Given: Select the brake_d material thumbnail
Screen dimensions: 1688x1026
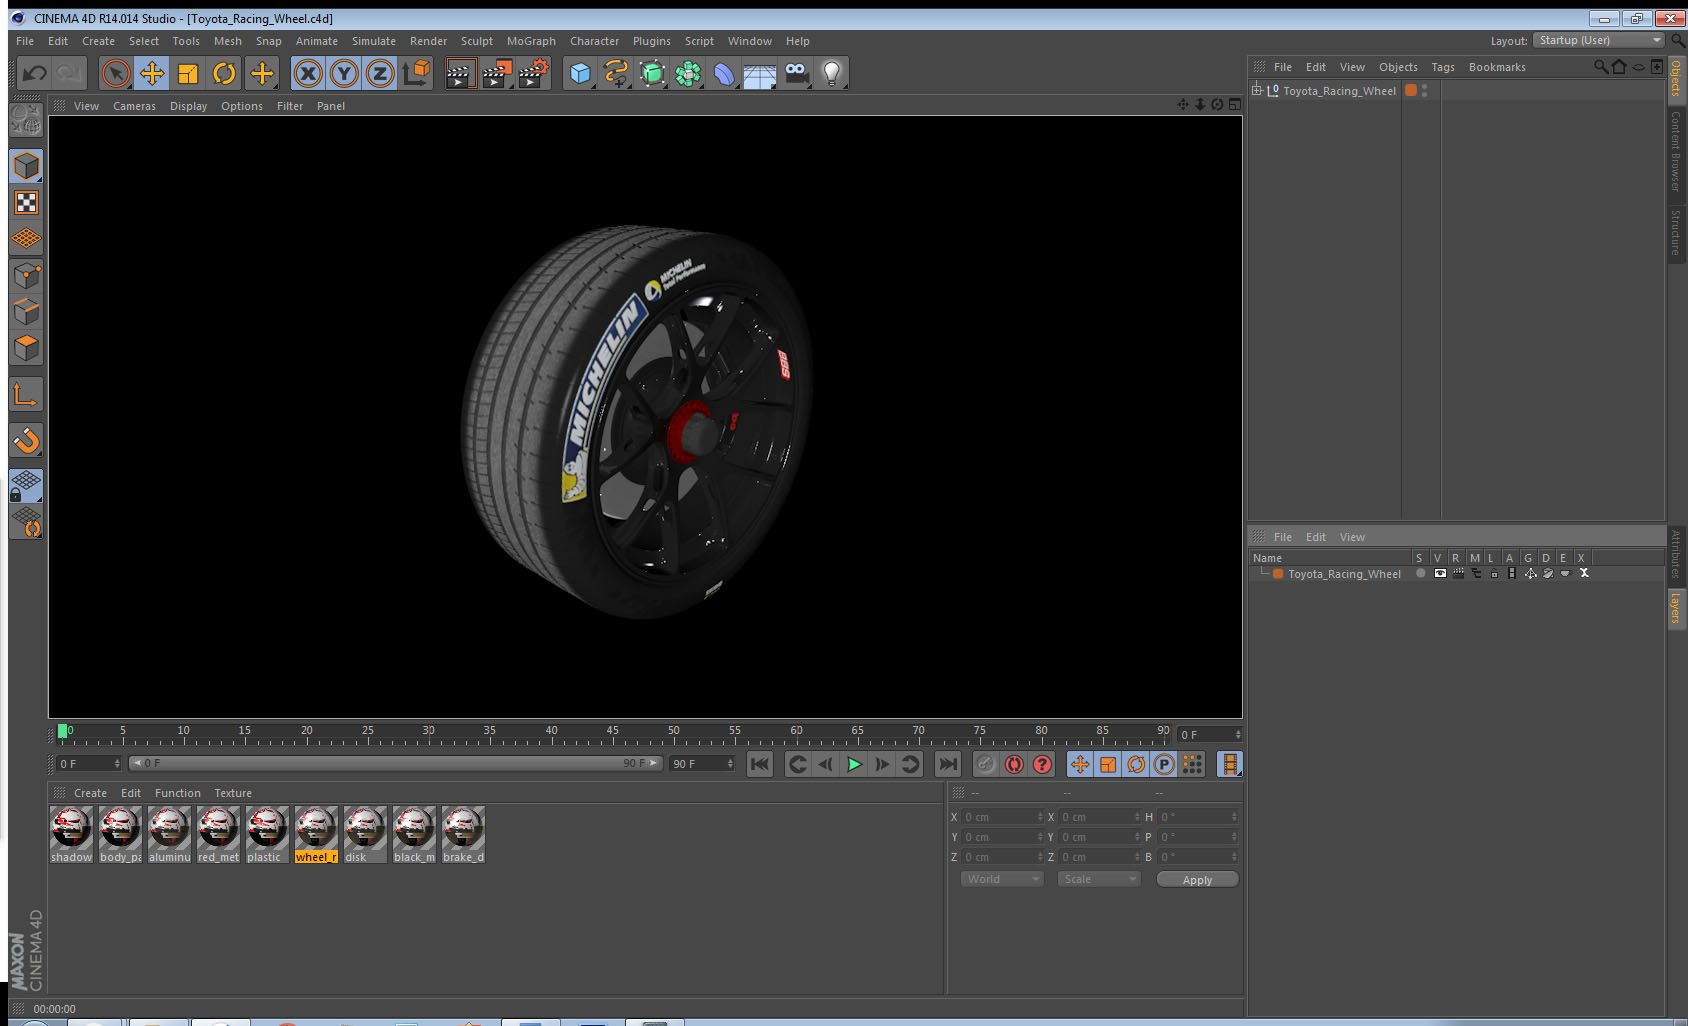Looking at the screenshot, I should [463, 835].
